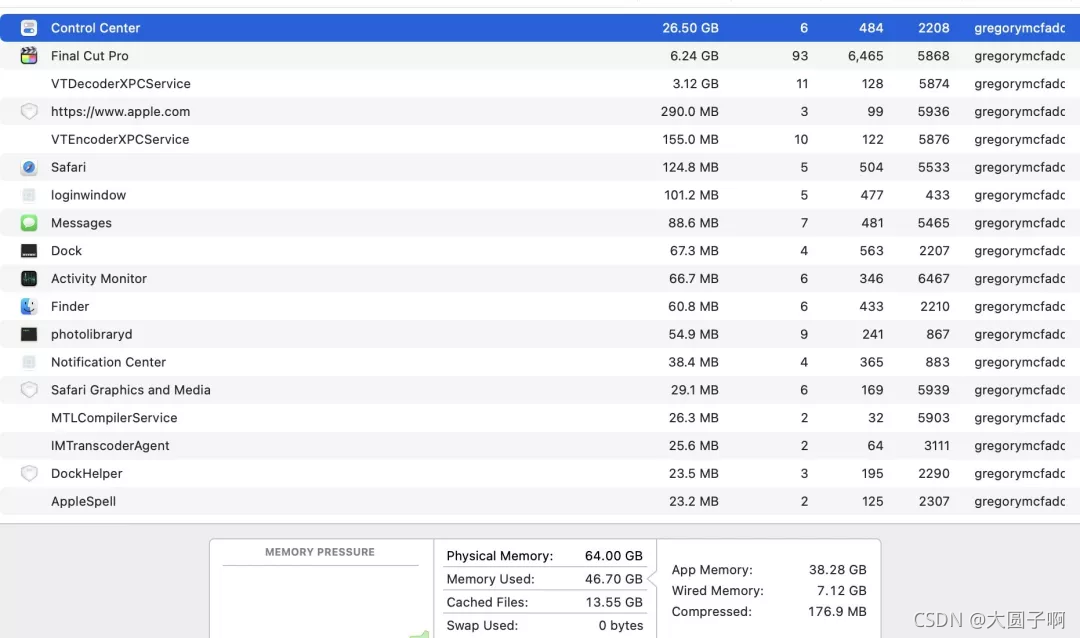1080x638 pixels.
Task: Click the Final Cut Pro clapperboard icon
Action: (x=29, y=56)
